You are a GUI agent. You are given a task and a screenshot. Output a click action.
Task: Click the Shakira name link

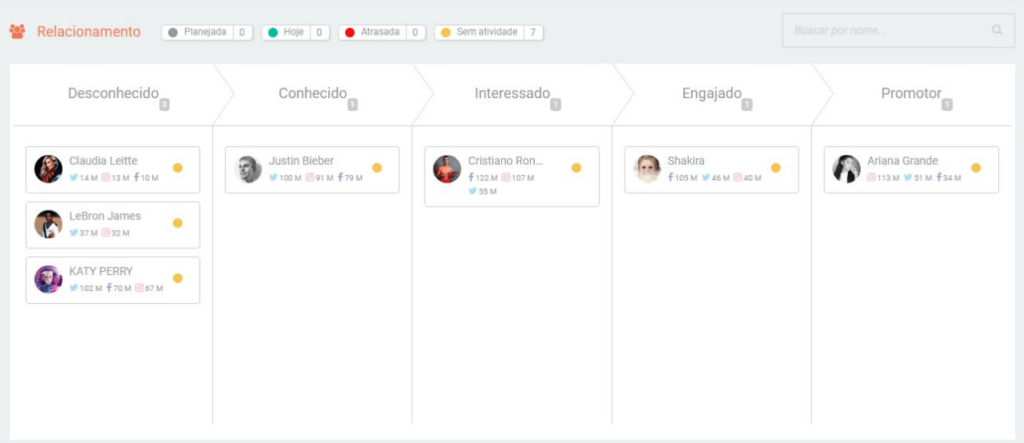coord(686,161)
